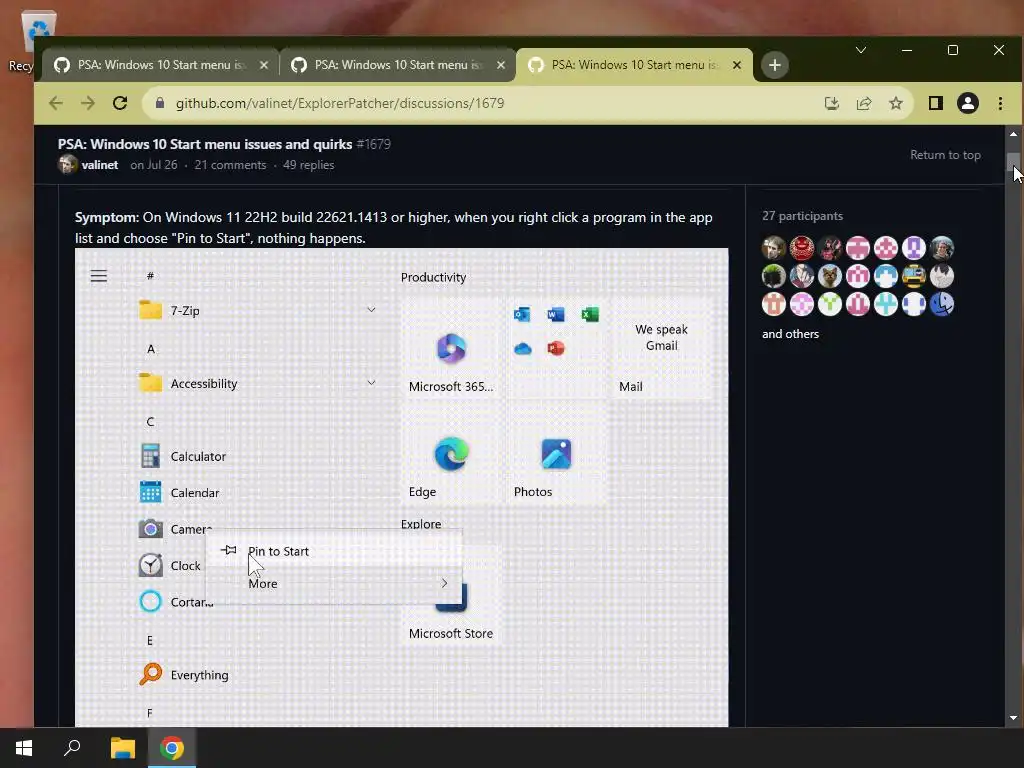Click the Everything search app icon
1024x768 pixels.
pos(150,674)
